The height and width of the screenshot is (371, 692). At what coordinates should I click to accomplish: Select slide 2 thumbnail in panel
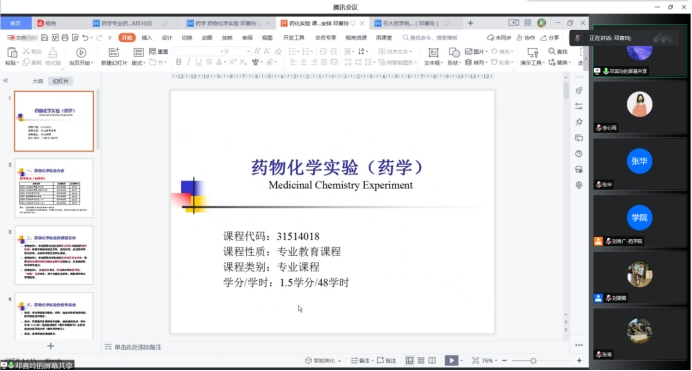tap(54, 188)
